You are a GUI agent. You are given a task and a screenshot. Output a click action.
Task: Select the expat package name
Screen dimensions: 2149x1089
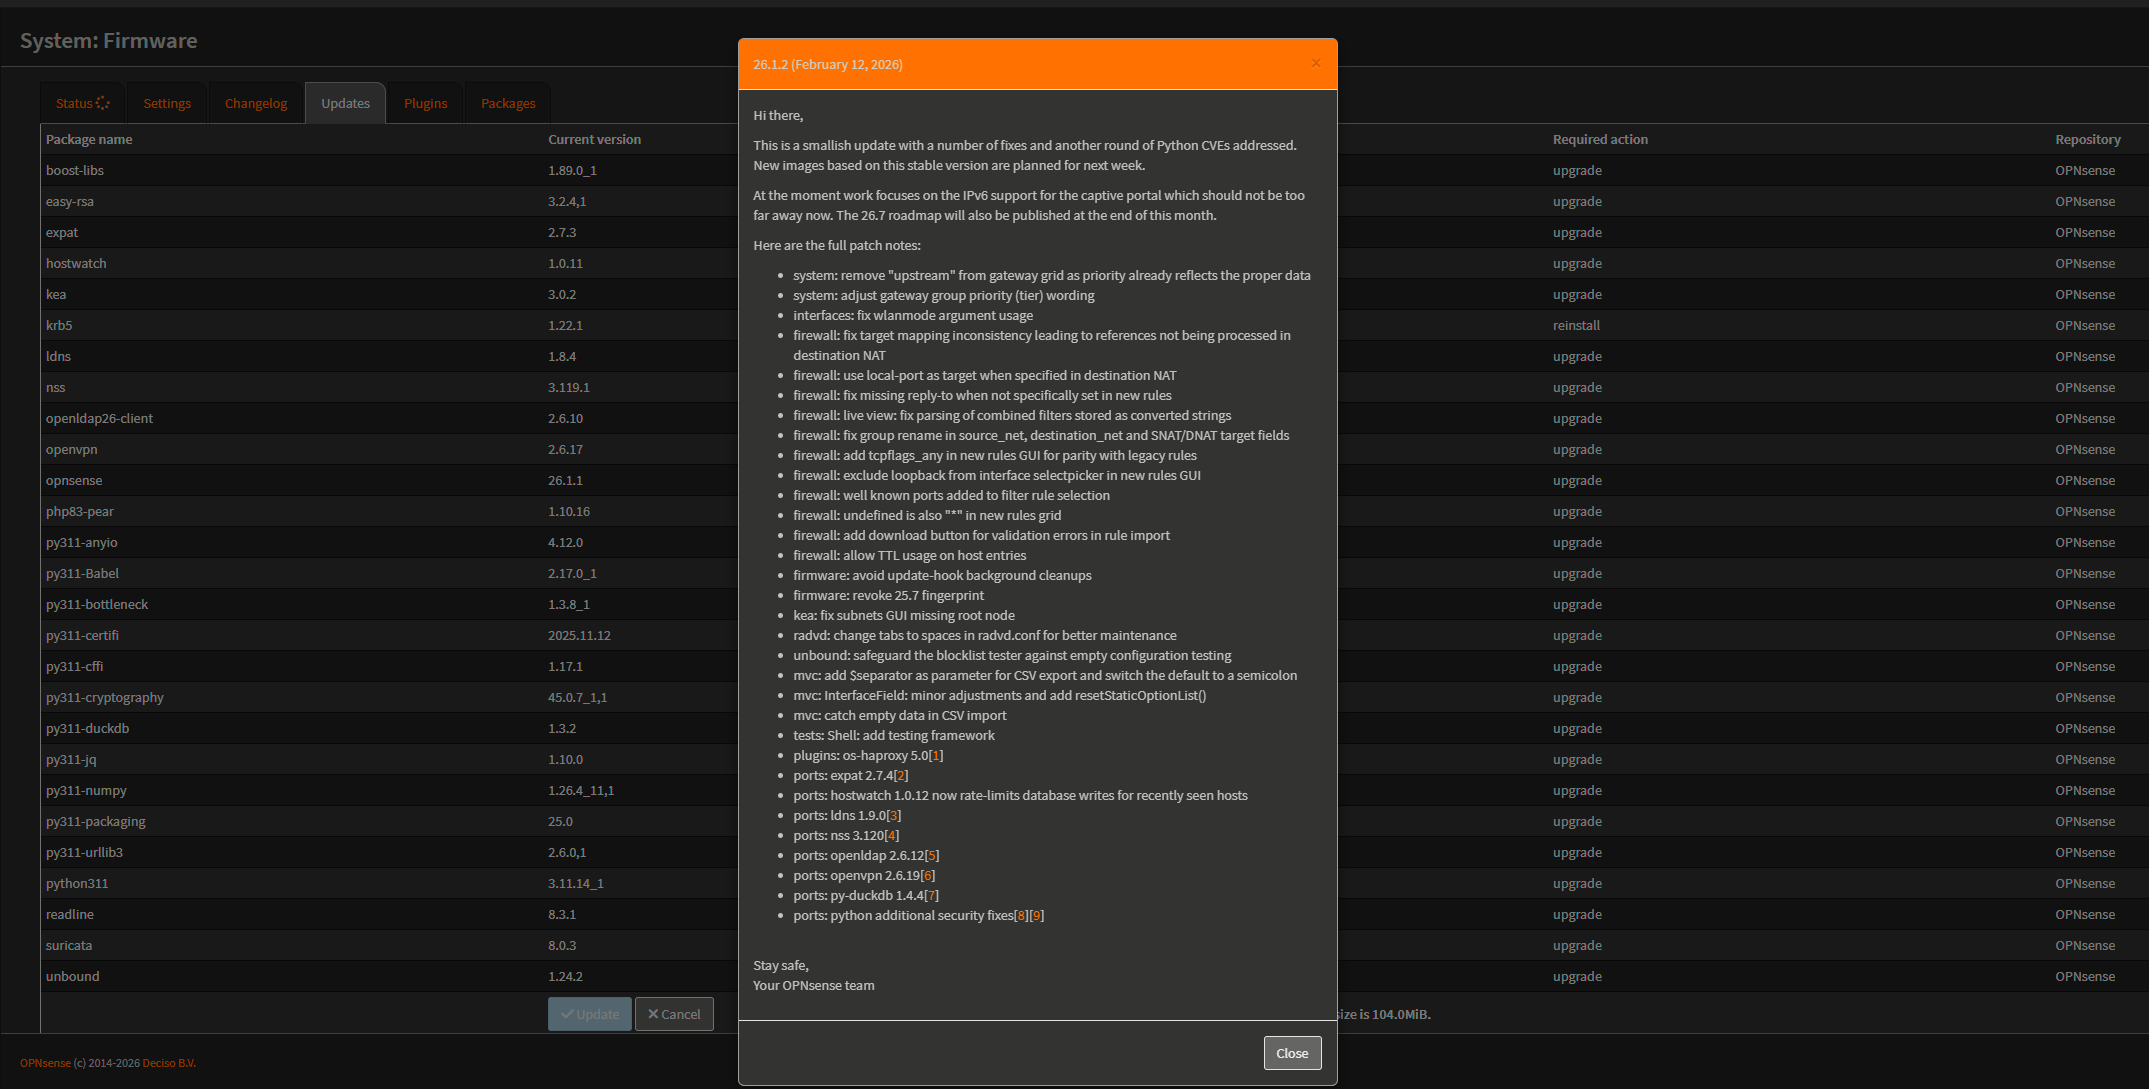click(x=62, y=232)
